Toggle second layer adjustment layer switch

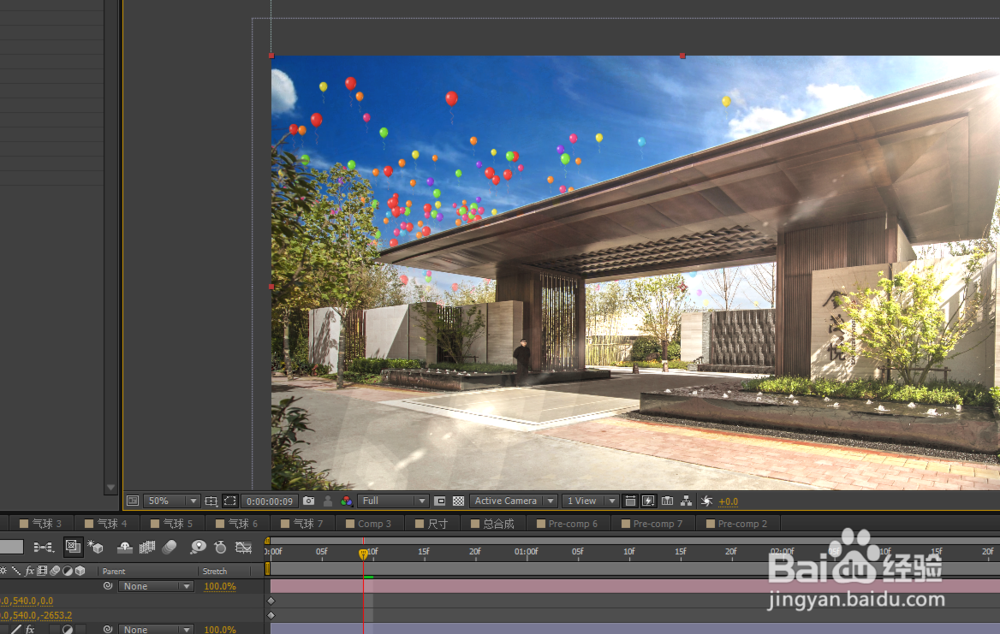point(68,629)
